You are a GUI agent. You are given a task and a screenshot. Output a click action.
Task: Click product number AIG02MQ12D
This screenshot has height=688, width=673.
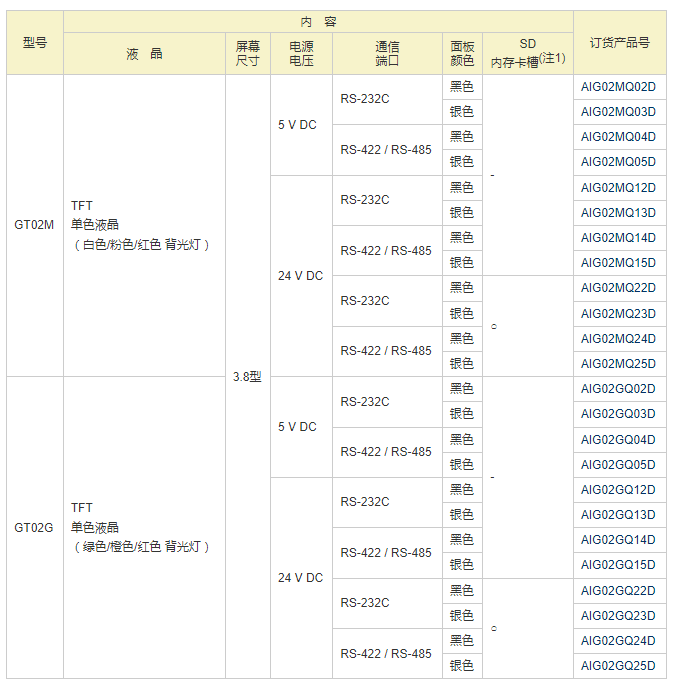618,187
